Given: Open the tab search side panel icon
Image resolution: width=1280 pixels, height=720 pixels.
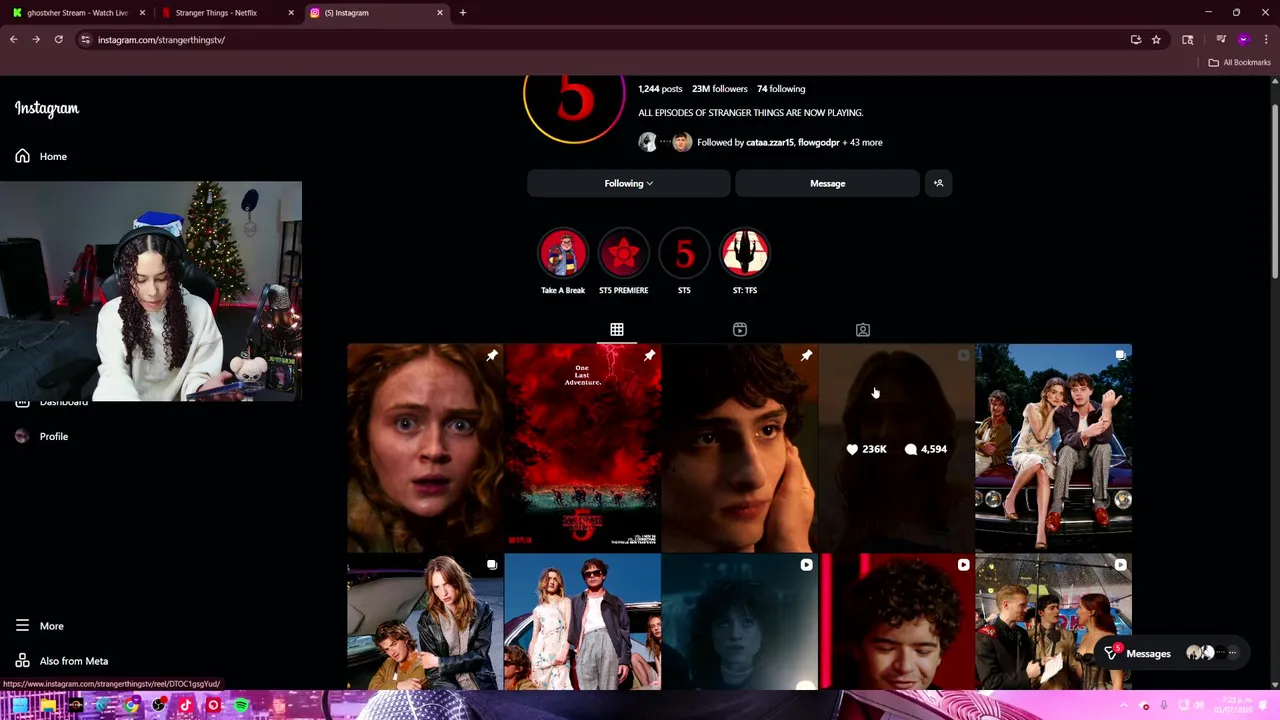Looking at the screenshot, I should 1188,40.
